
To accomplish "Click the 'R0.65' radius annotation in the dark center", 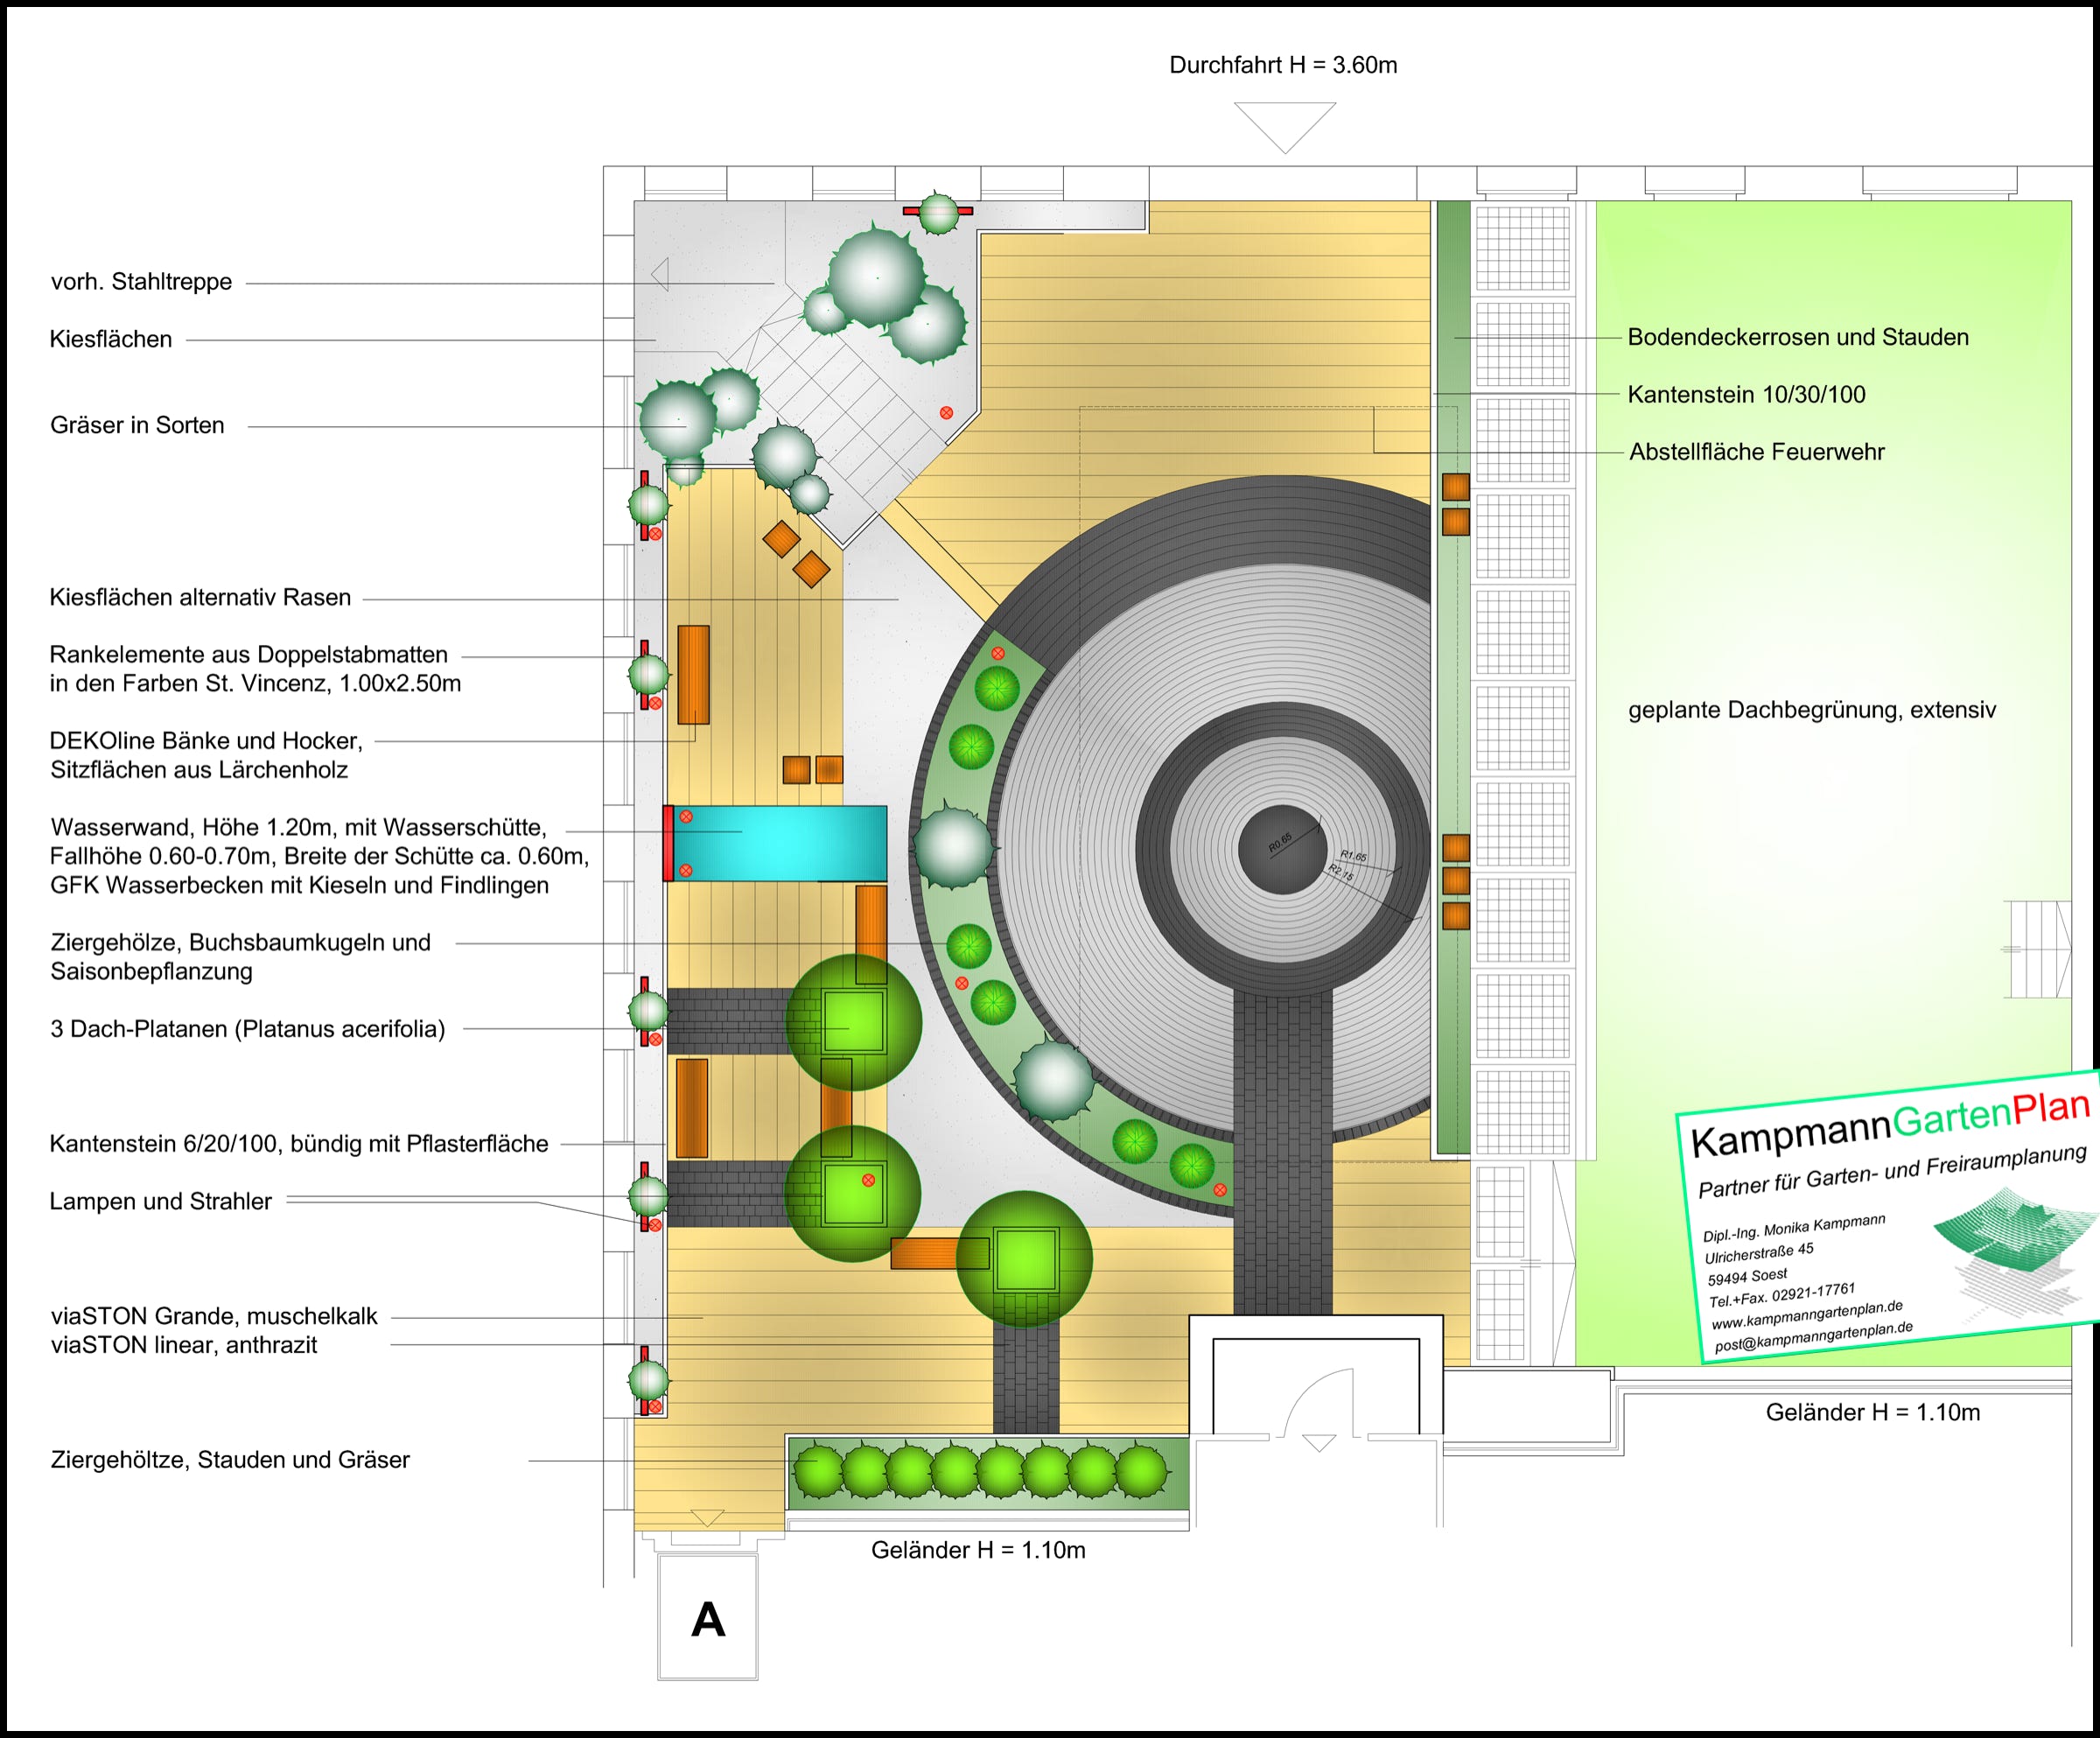I will click(x=1281, y=842).
